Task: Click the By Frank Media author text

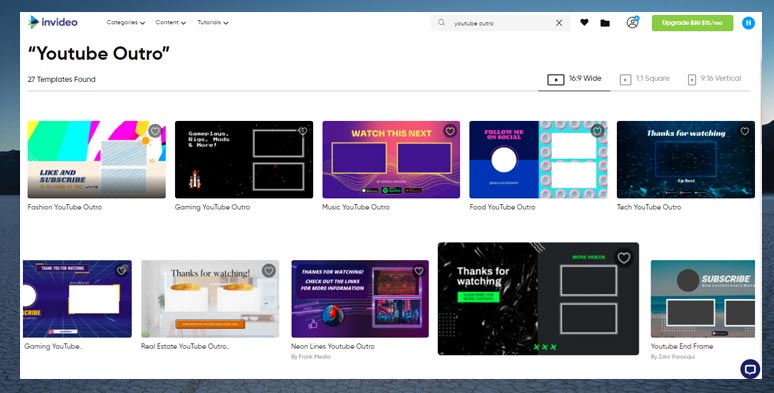Action: [310, 356]
